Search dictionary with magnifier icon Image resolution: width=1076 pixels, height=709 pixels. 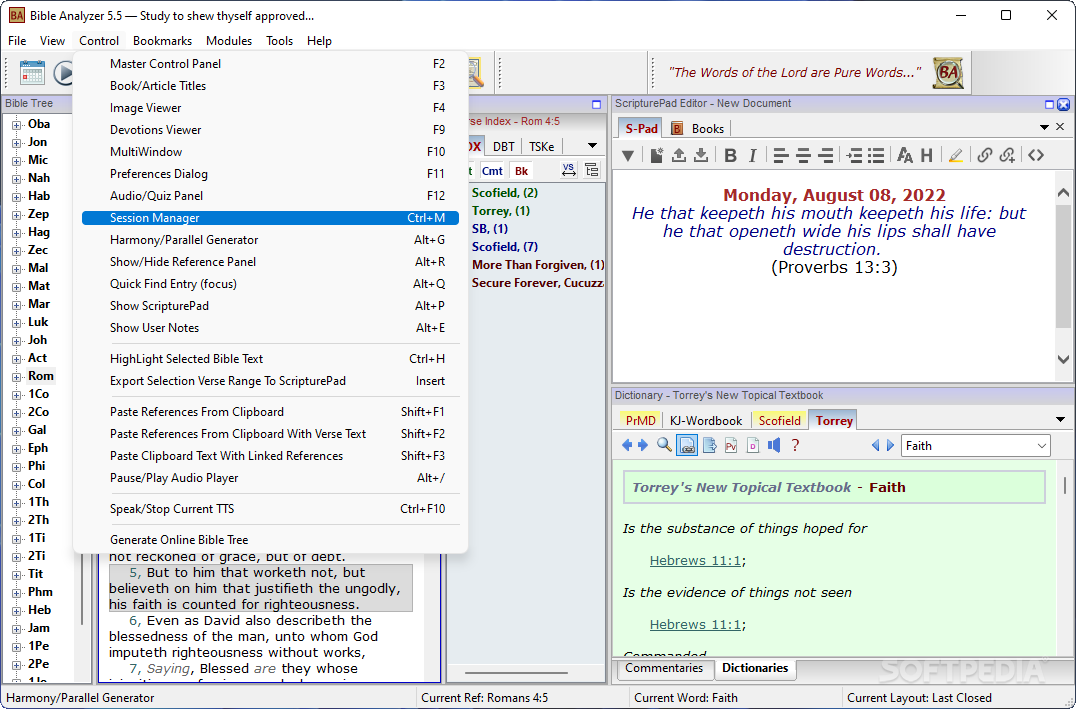point(664,445)
